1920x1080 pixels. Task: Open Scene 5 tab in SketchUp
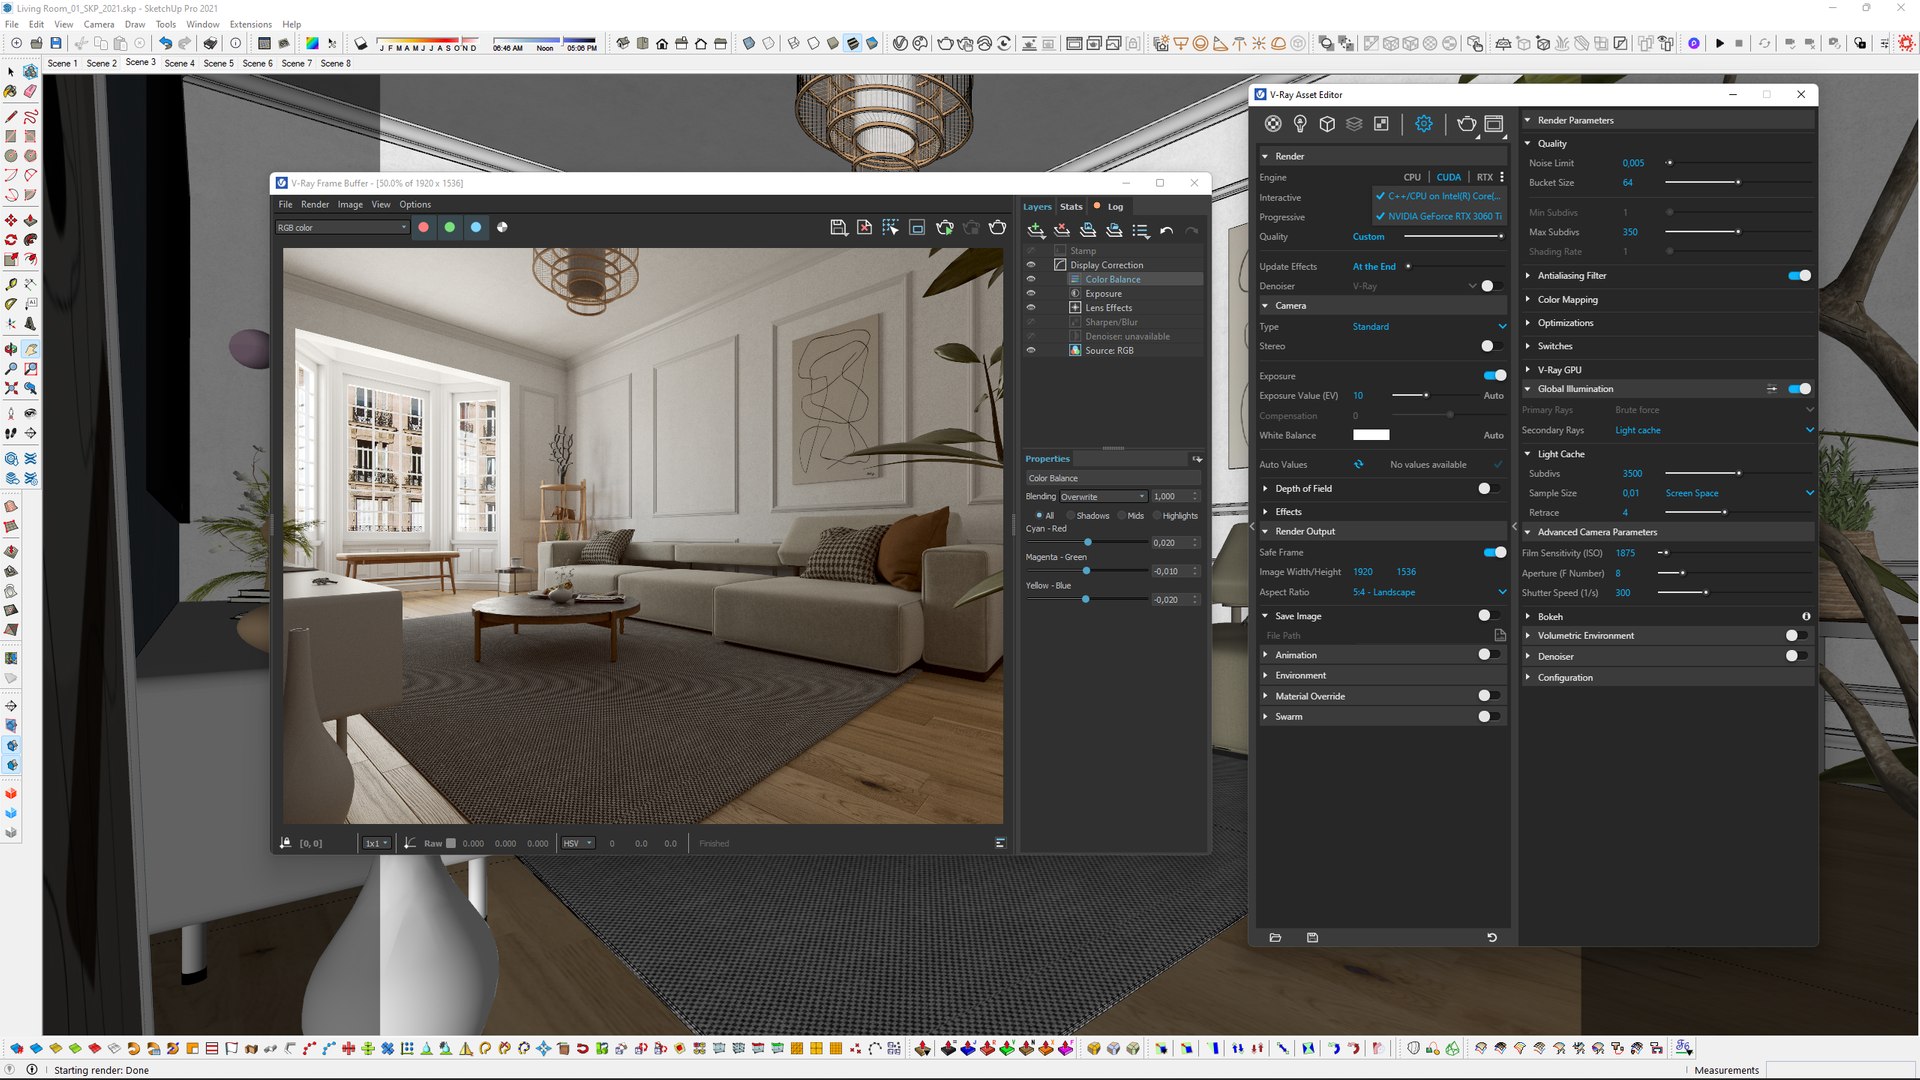218,63
